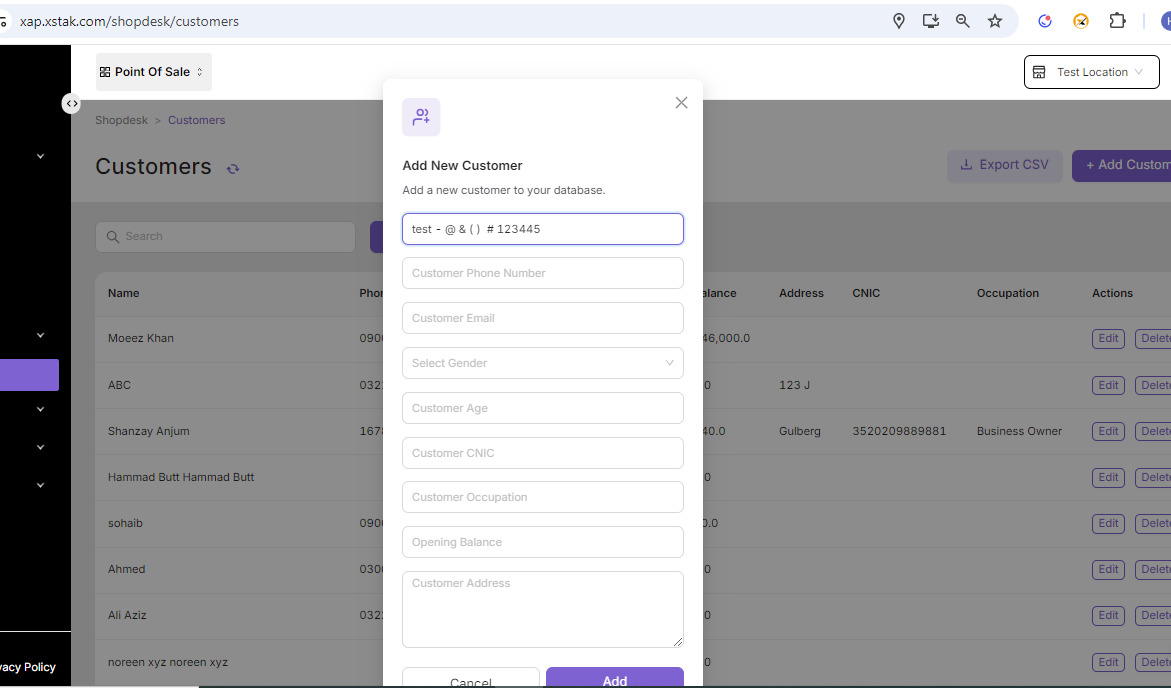Click the location pin icon in address bar
The width and height of the screenshot is (1171, 688).
click(899, 21)
